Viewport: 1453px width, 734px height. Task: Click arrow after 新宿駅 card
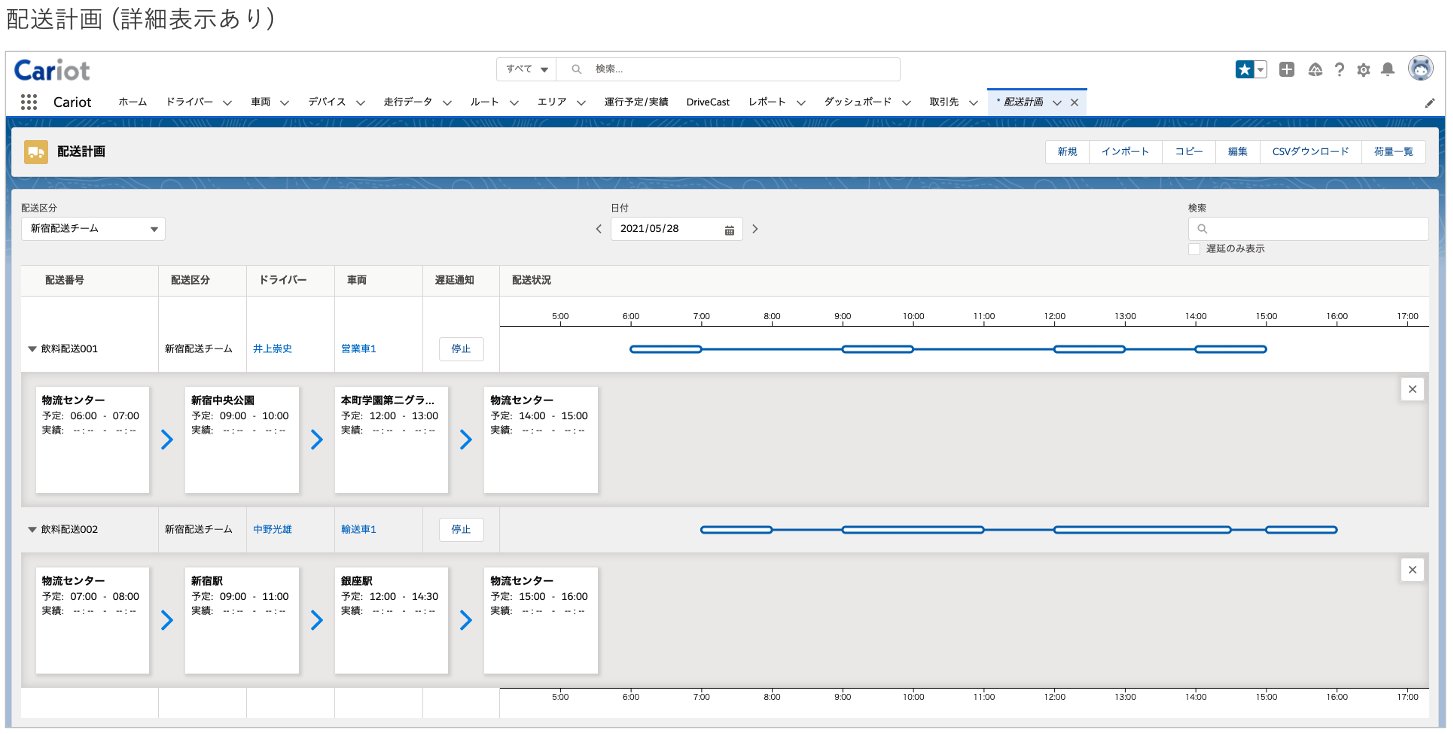click(317, 620)
